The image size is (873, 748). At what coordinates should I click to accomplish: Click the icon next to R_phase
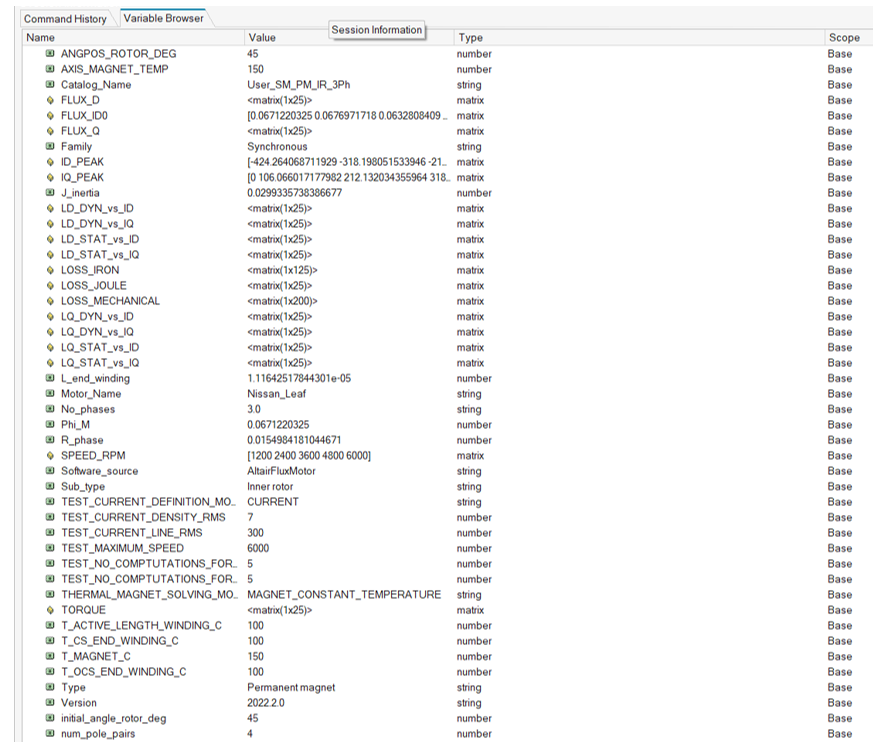tap(50, 440)
